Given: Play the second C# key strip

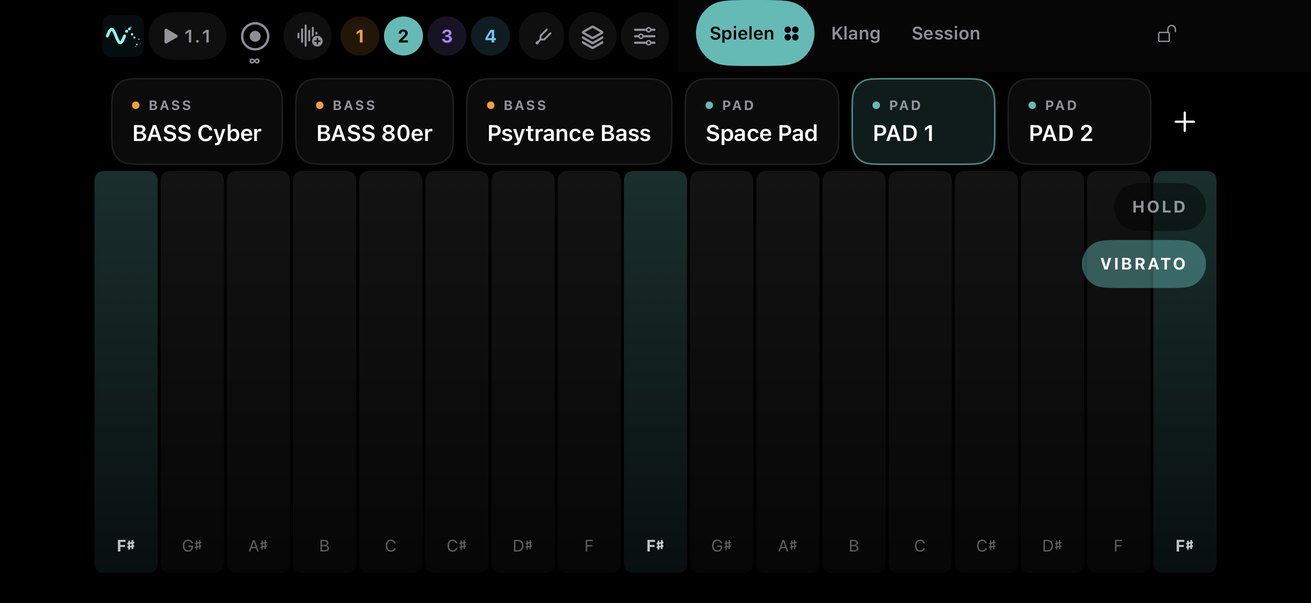Looking at the screenshot, I should (986, 372).
